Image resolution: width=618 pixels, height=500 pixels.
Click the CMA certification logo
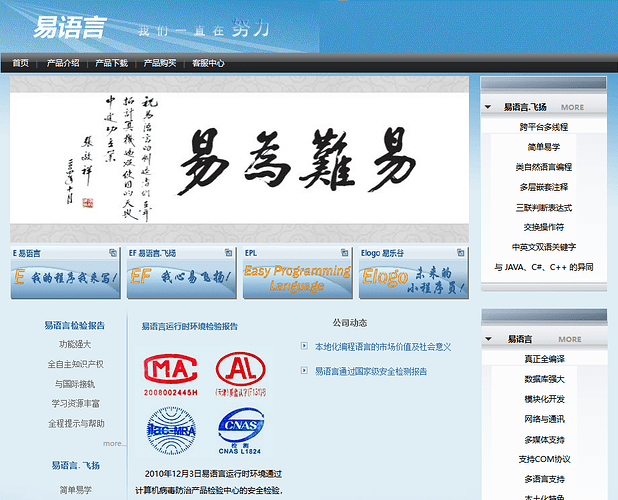171,375
